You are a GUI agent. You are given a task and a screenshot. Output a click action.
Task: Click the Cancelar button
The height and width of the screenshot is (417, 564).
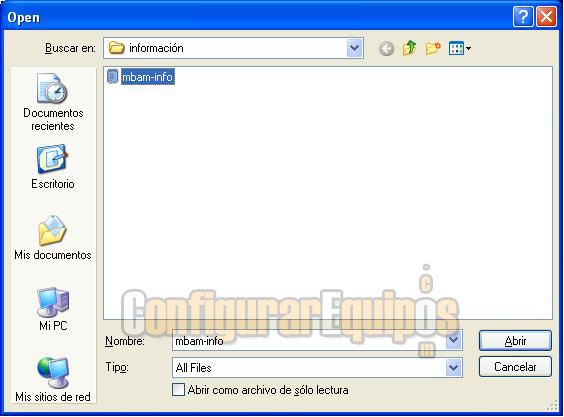[x=515, y=367]
